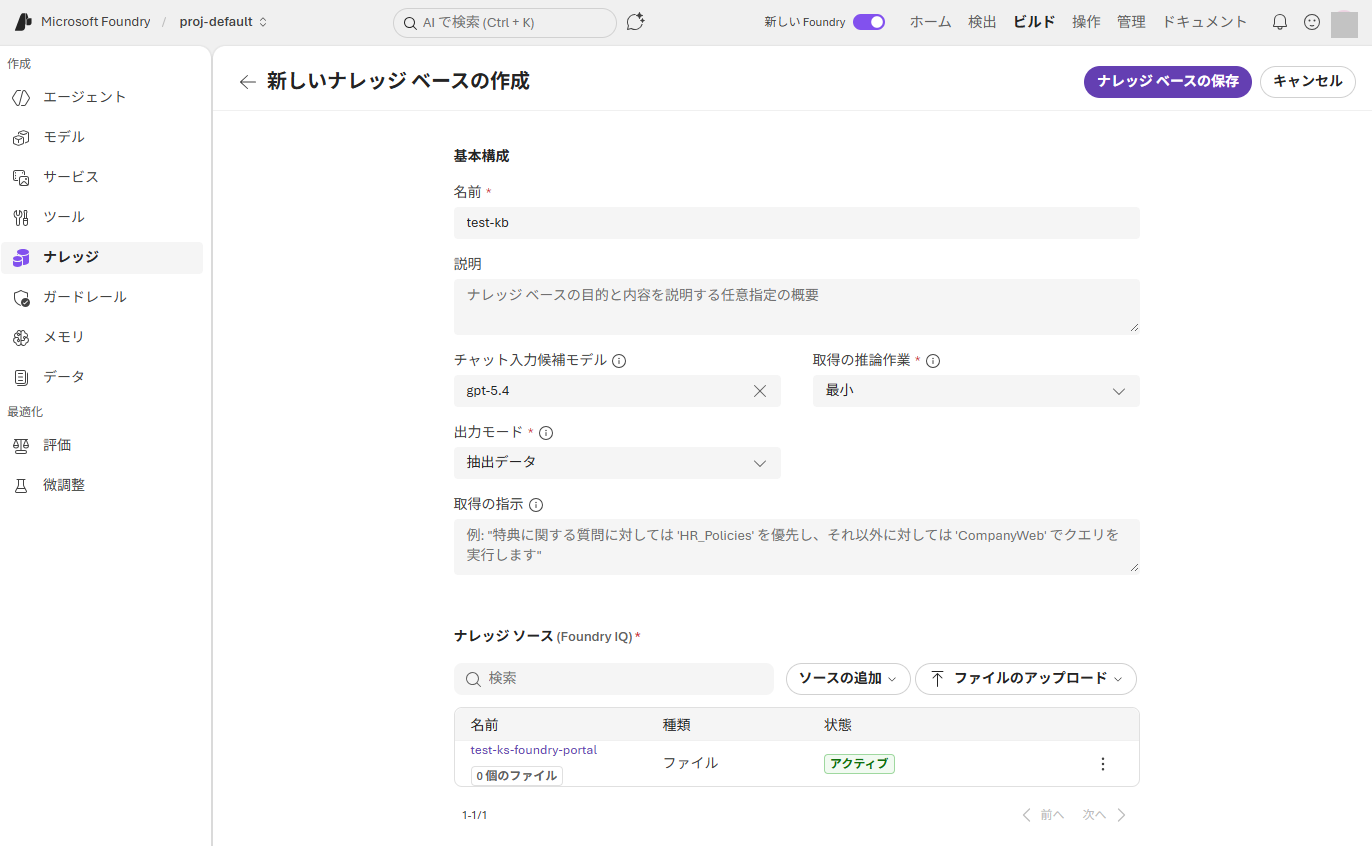Click the キャンセル button
Image resolution: width=1372 pixels, height=846 pixels.
point(1308,82)
